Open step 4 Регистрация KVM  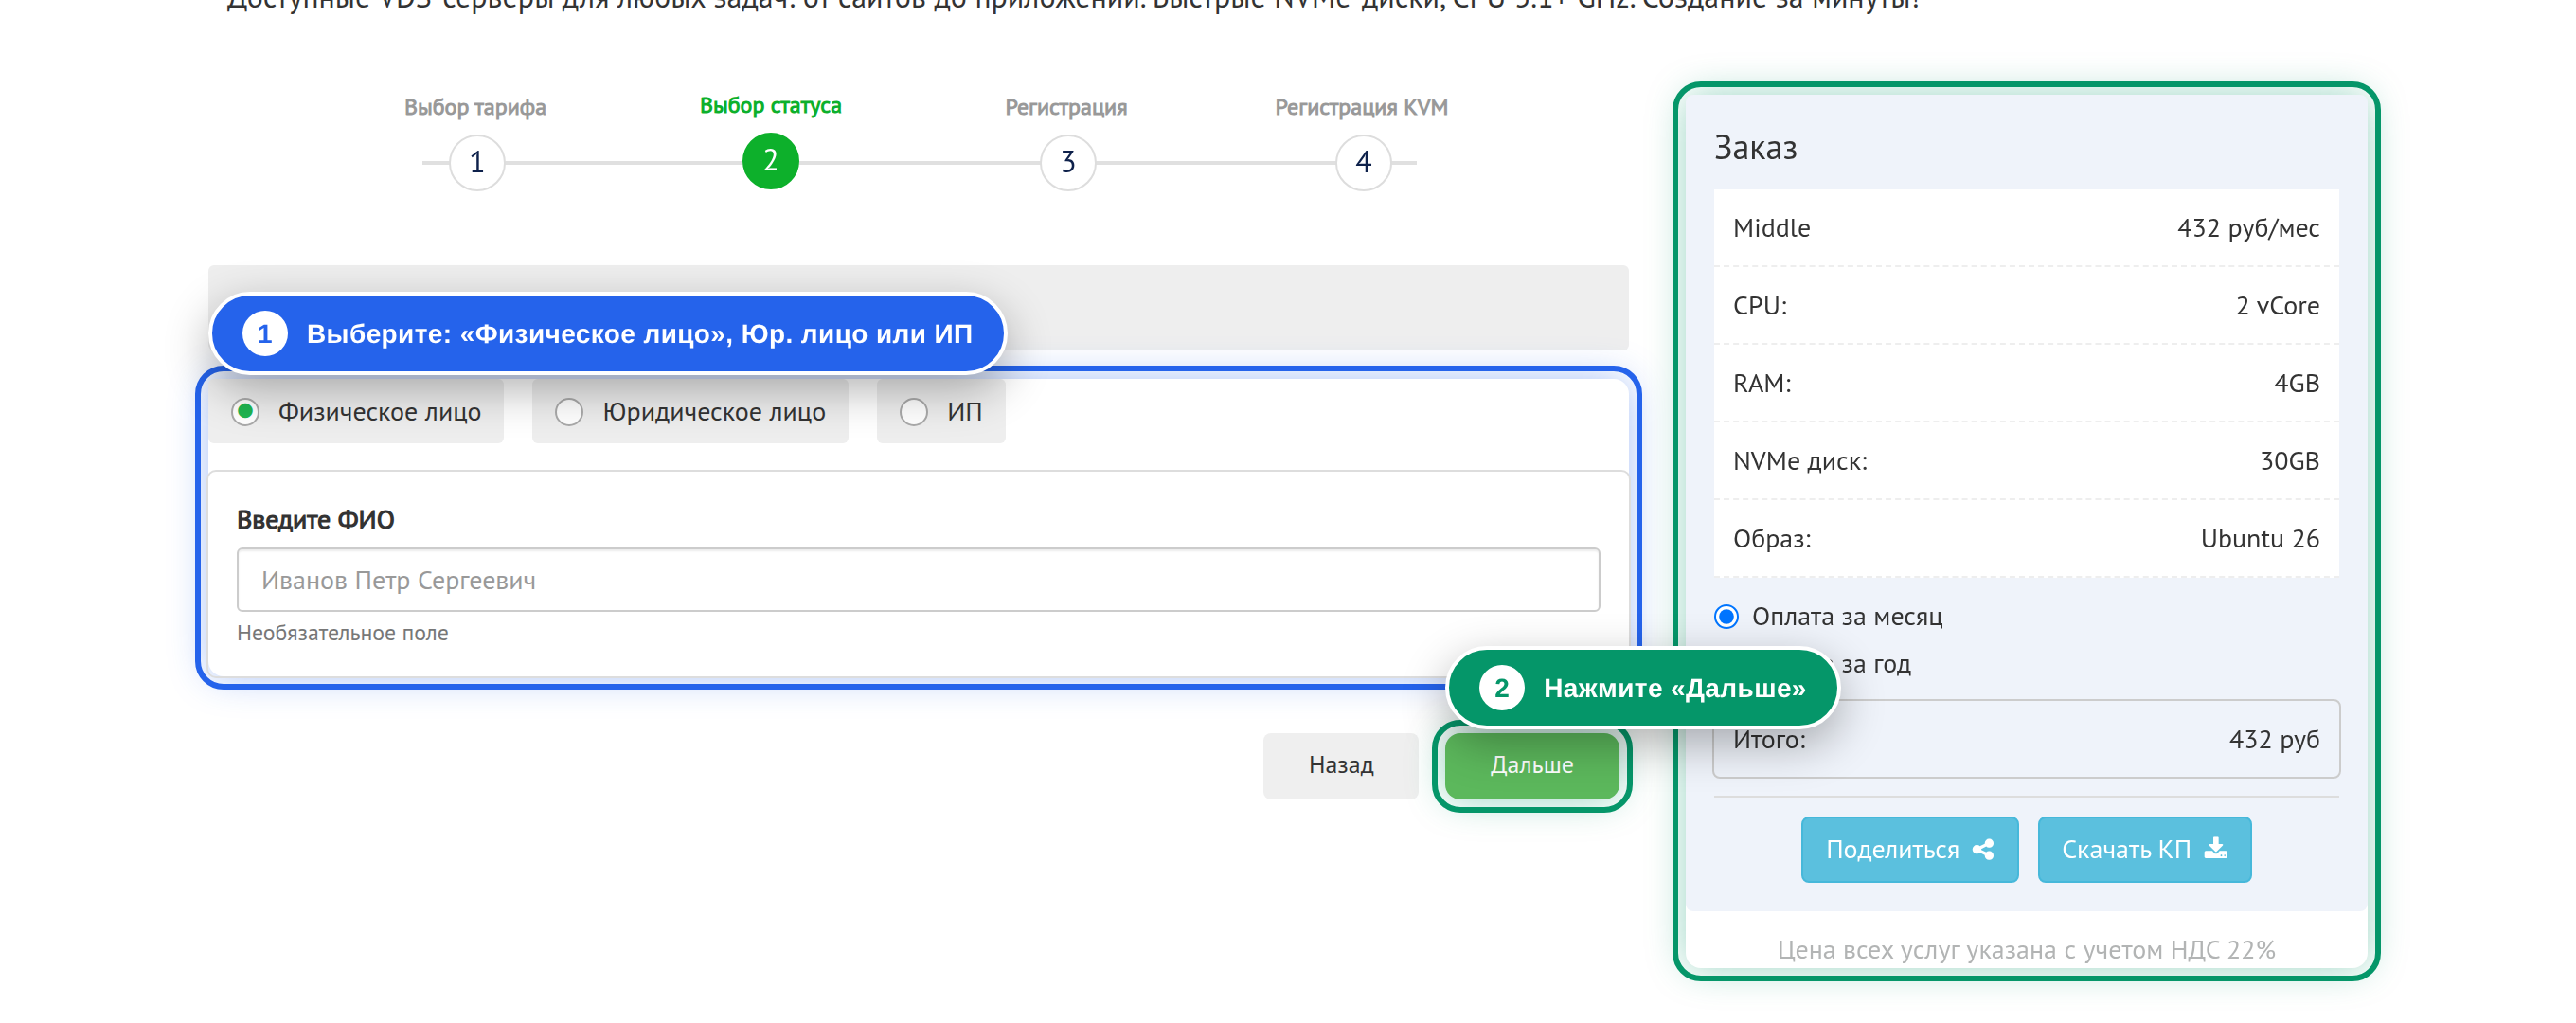(1363, 162)
